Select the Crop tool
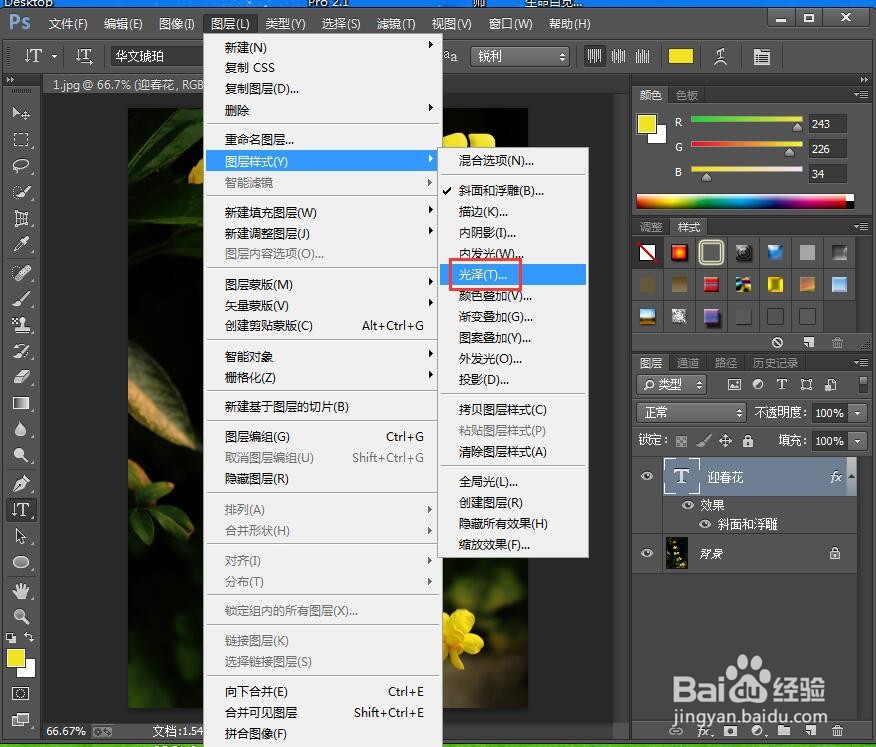876x747 pixels. [x=21, y=218]
